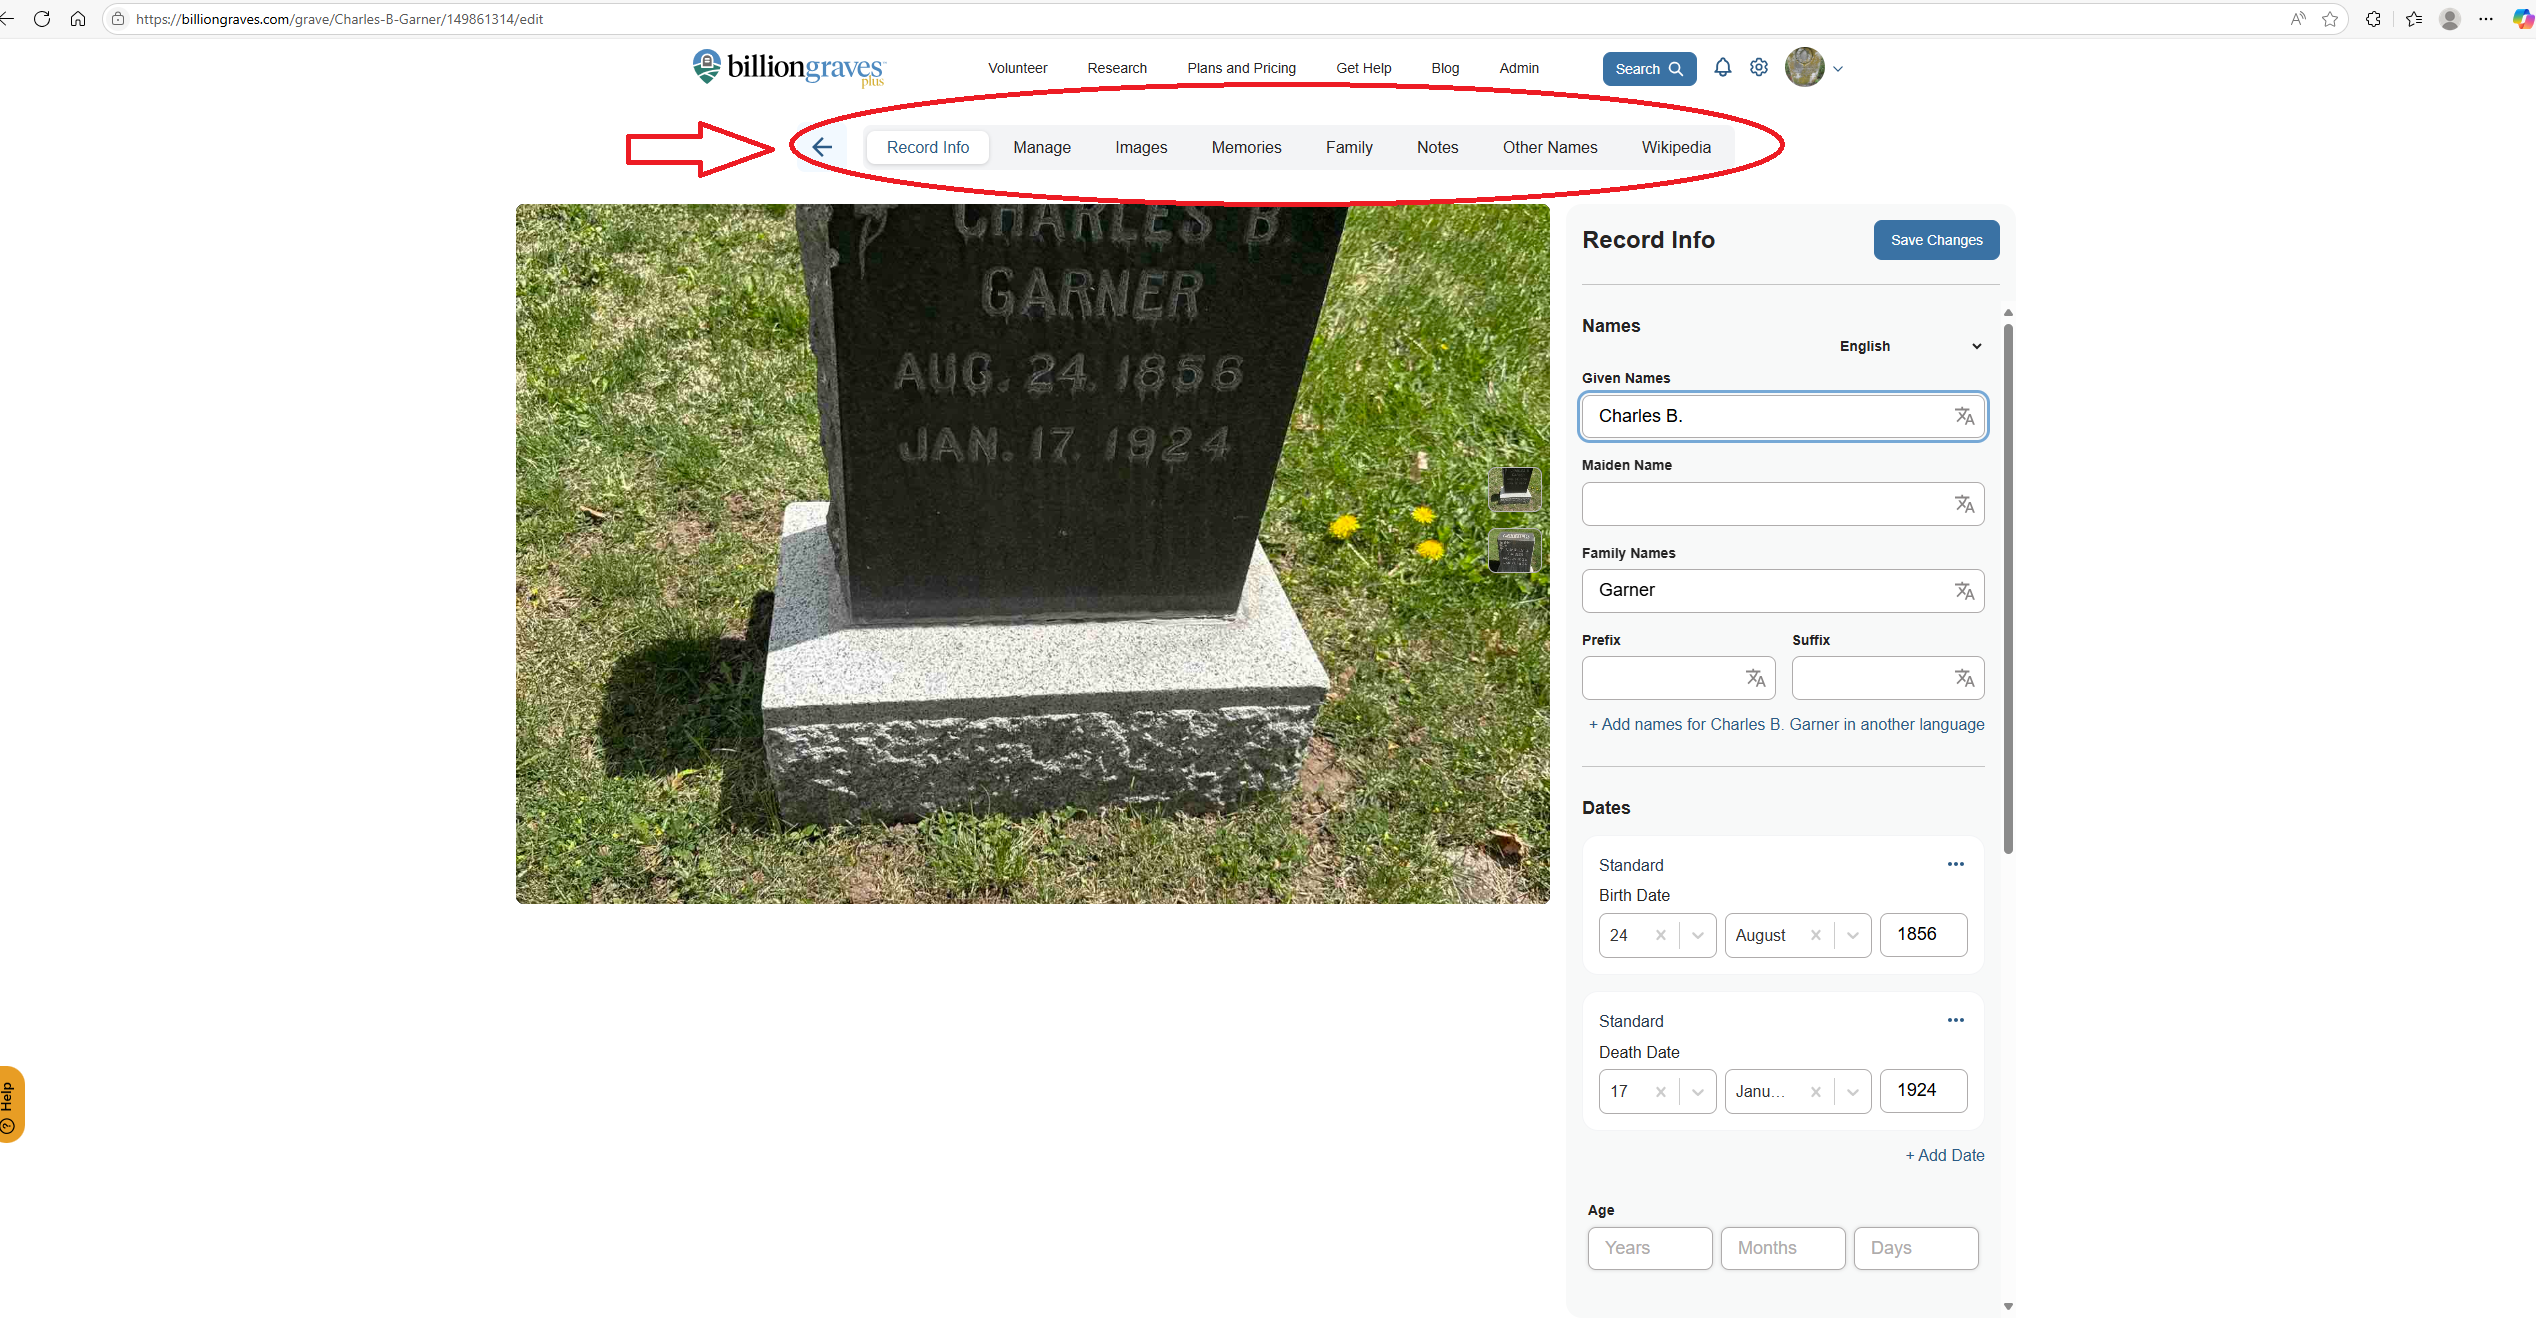Click the Record Info panel scrollbar

pyautogui.click(x=2008, y=588)
